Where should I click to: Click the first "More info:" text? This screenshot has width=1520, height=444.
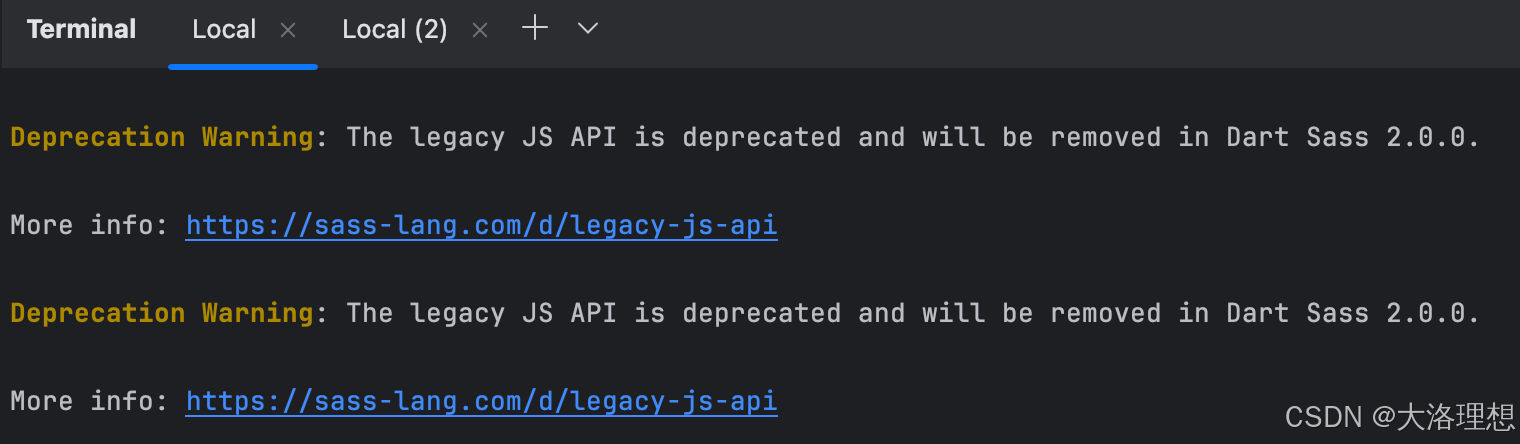tap(90, 225)
